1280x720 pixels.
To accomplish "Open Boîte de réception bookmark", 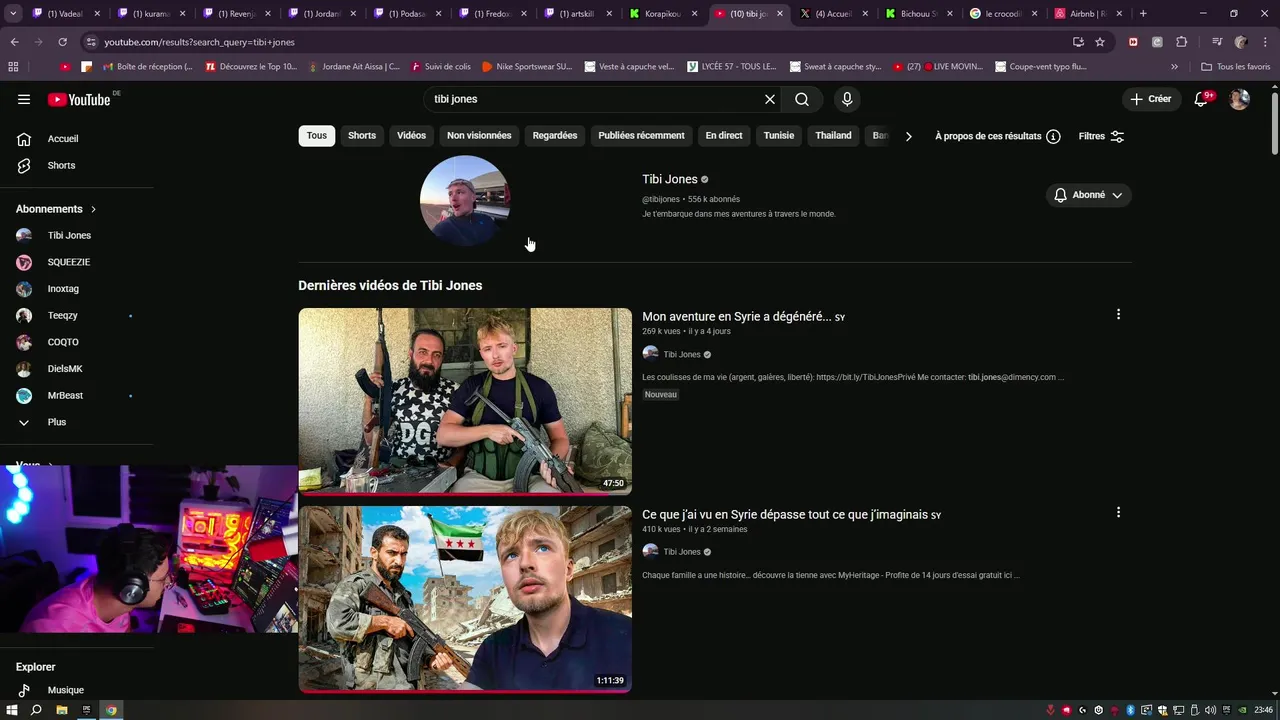I will [x=148, y=67].
